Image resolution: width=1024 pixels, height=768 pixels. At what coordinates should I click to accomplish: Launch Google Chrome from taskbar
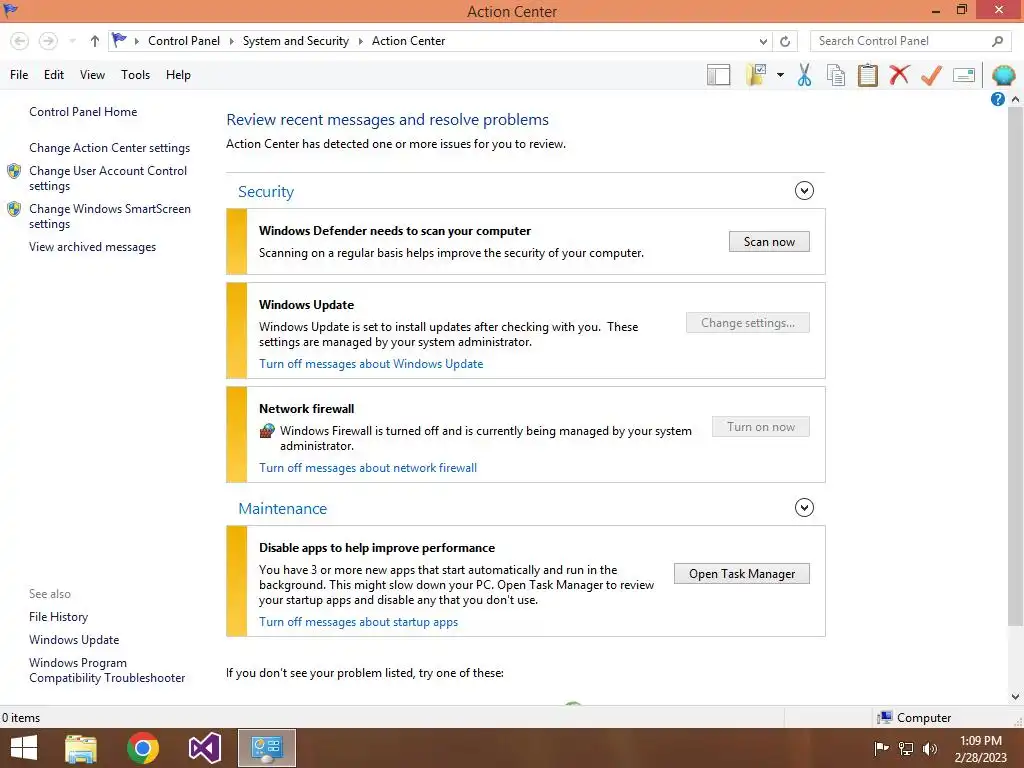tap(143, 748)
